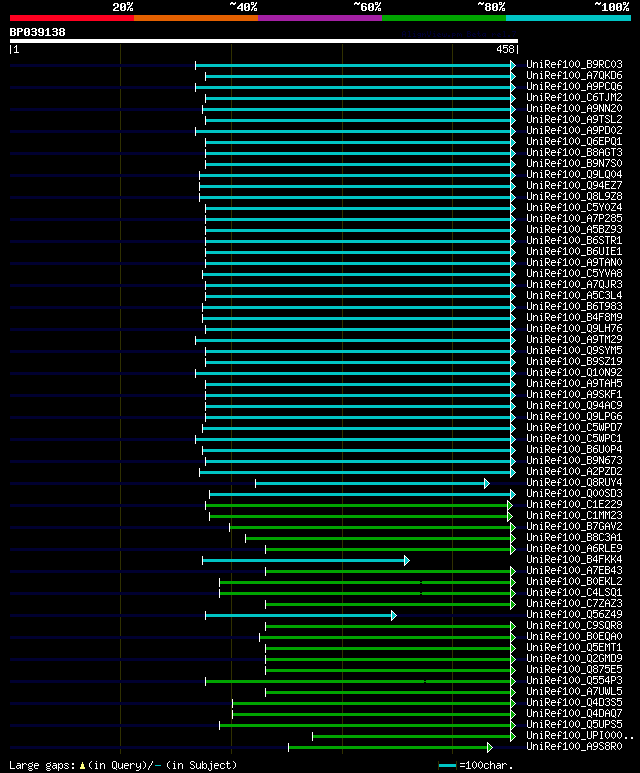The width and height of the screenshot is (640, 773).
Task: Click the green alignment bar for A9S8R0
Action: point(389,748)
